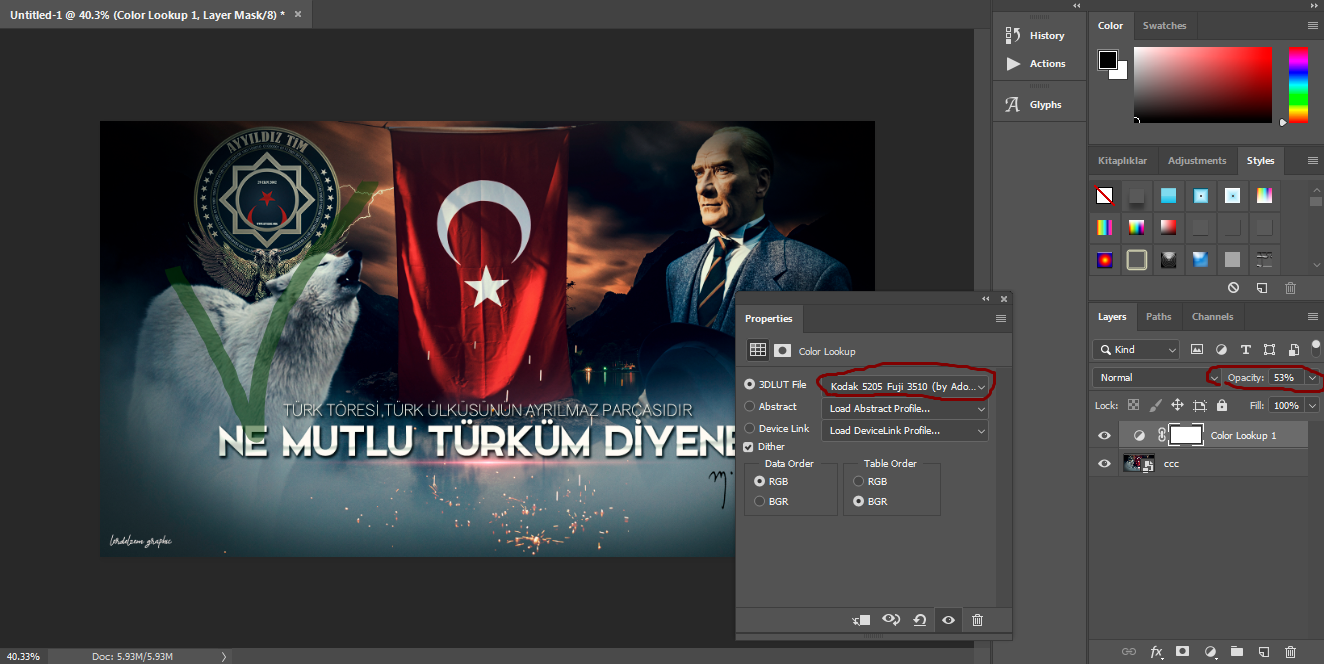1324x664 pixels.
Task: Filter layers by type layers icon
Action: 1245,350
